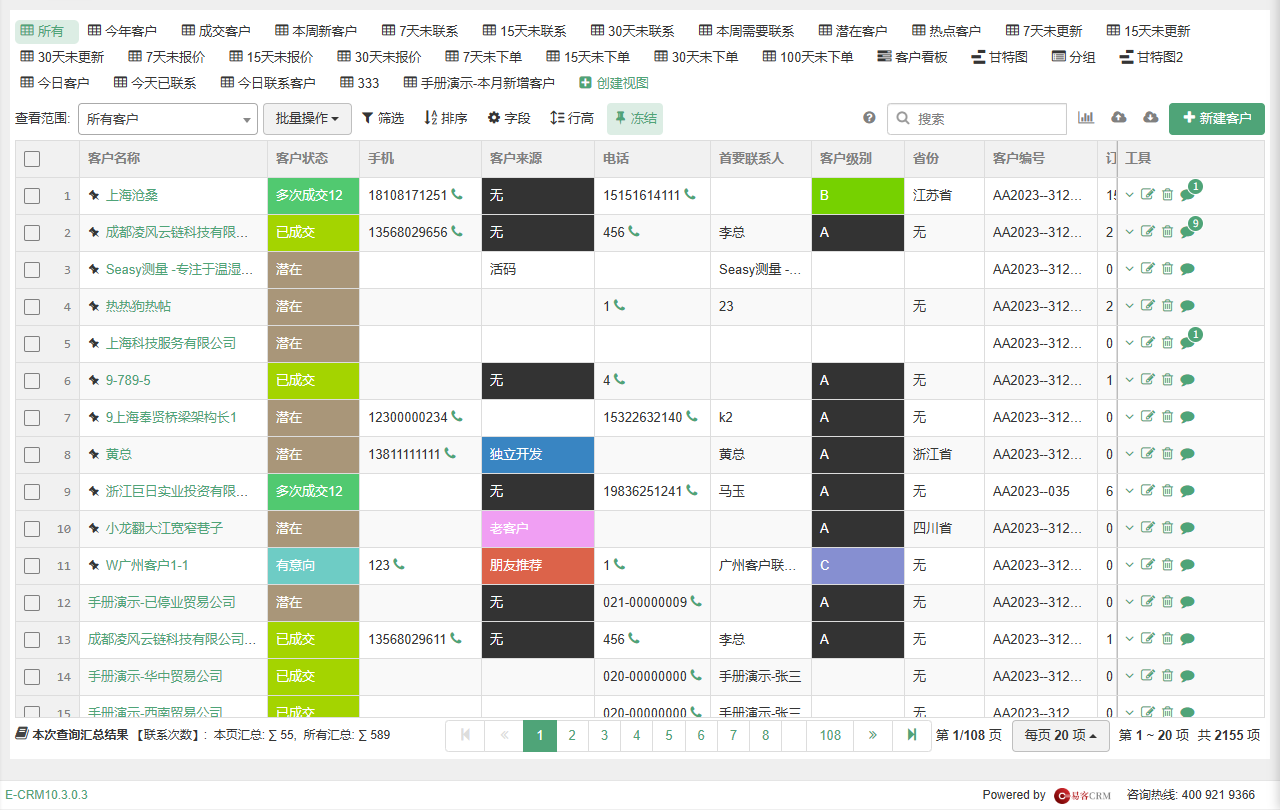Viewport: 1280px width, 810px height.
Task: Check the row for 浙江巨日实业投资
Action: pos(32,491)
